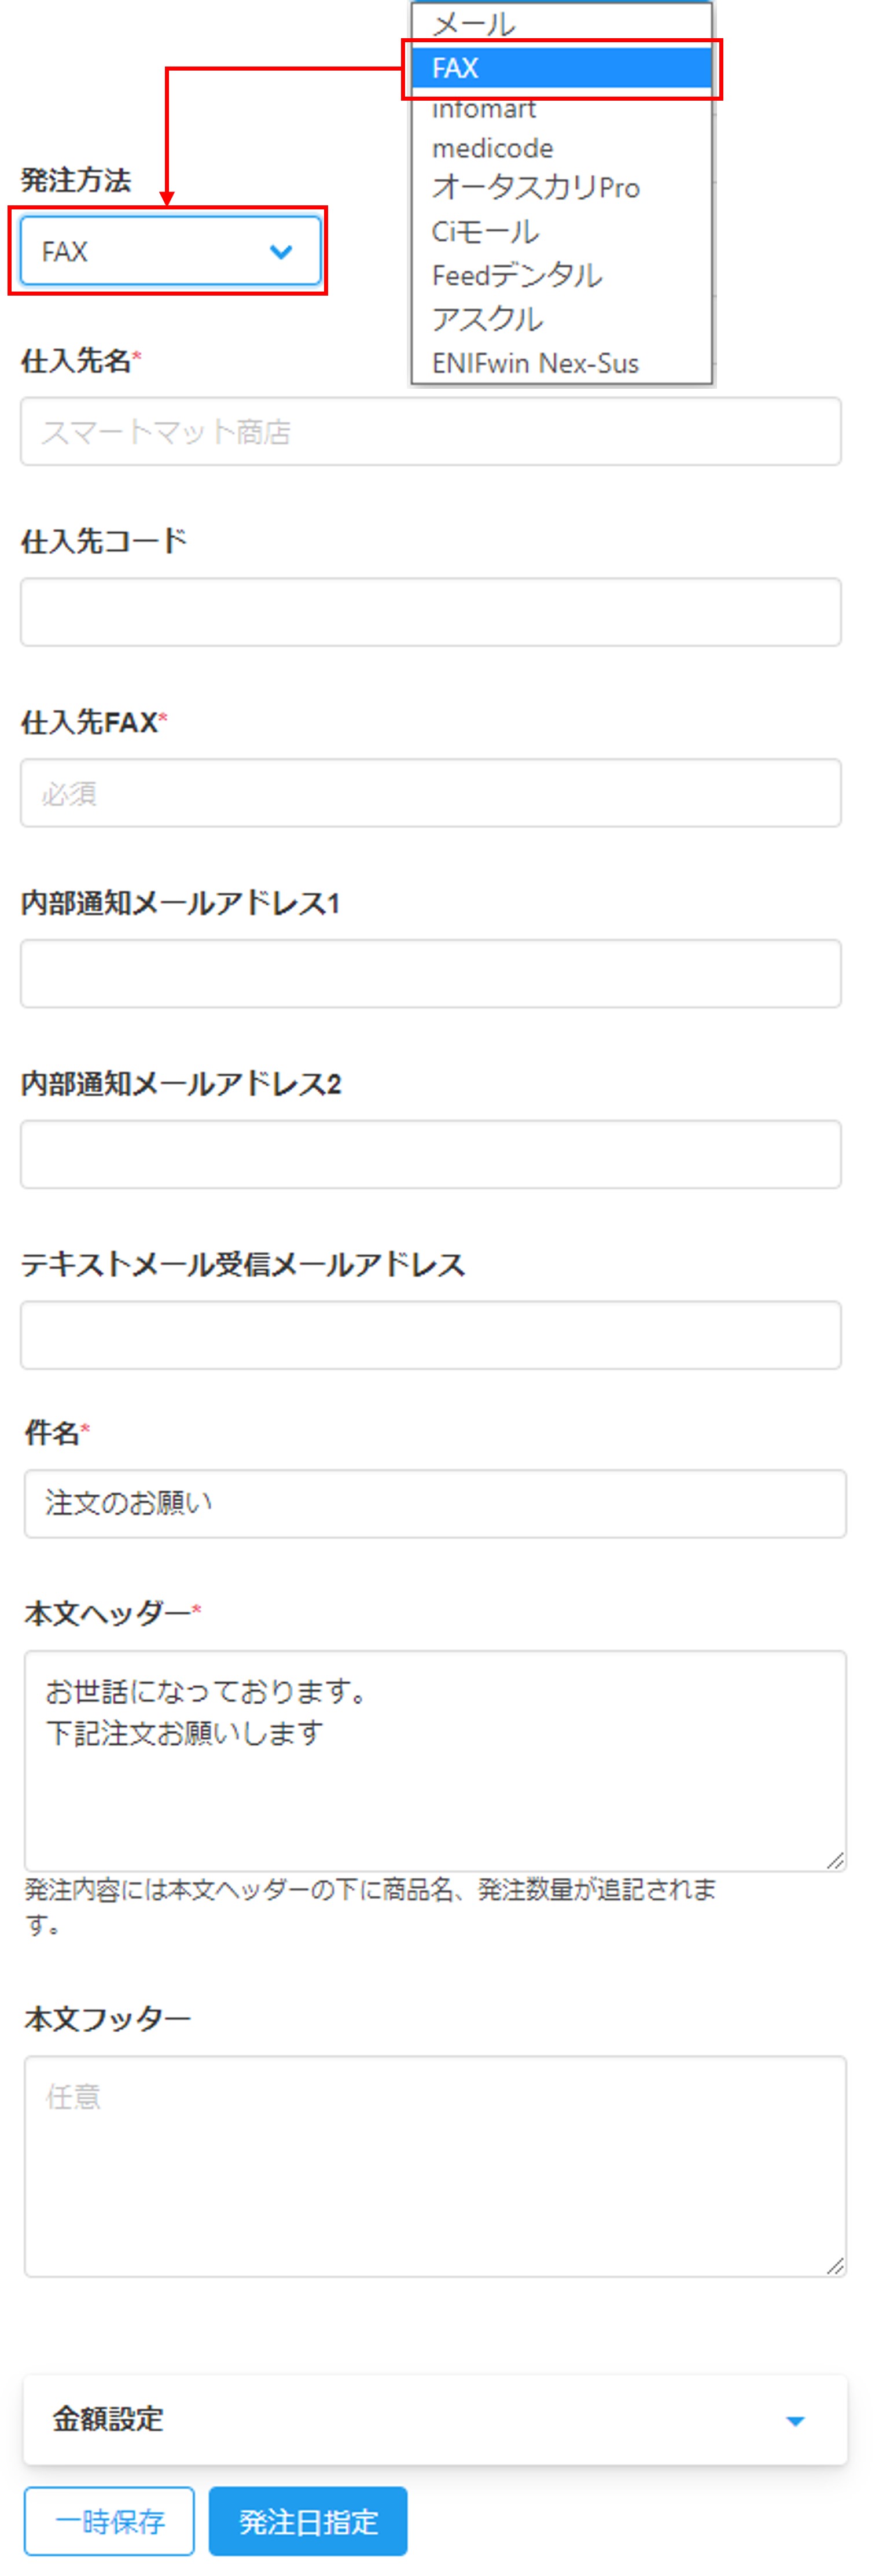The image size is (879, 2576).
Task: Focus テキストメール受信メールアドレス field
Action: (431, 1335)
